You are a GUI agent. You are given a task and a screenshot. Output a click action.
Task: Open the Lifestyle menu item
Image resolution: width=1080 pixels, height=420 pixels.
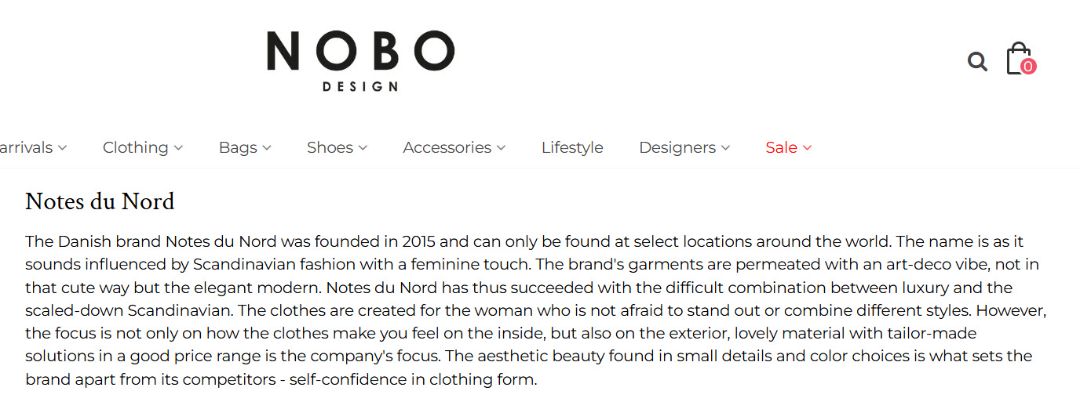pyautogui.click(x=572, y=148)
